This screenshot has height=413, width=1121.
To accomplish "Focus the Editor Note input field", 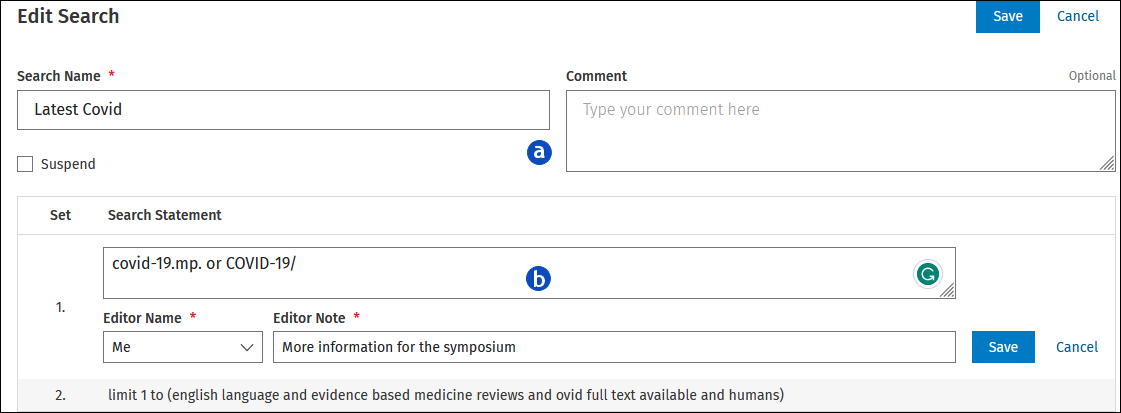I will tap(615, 347).
